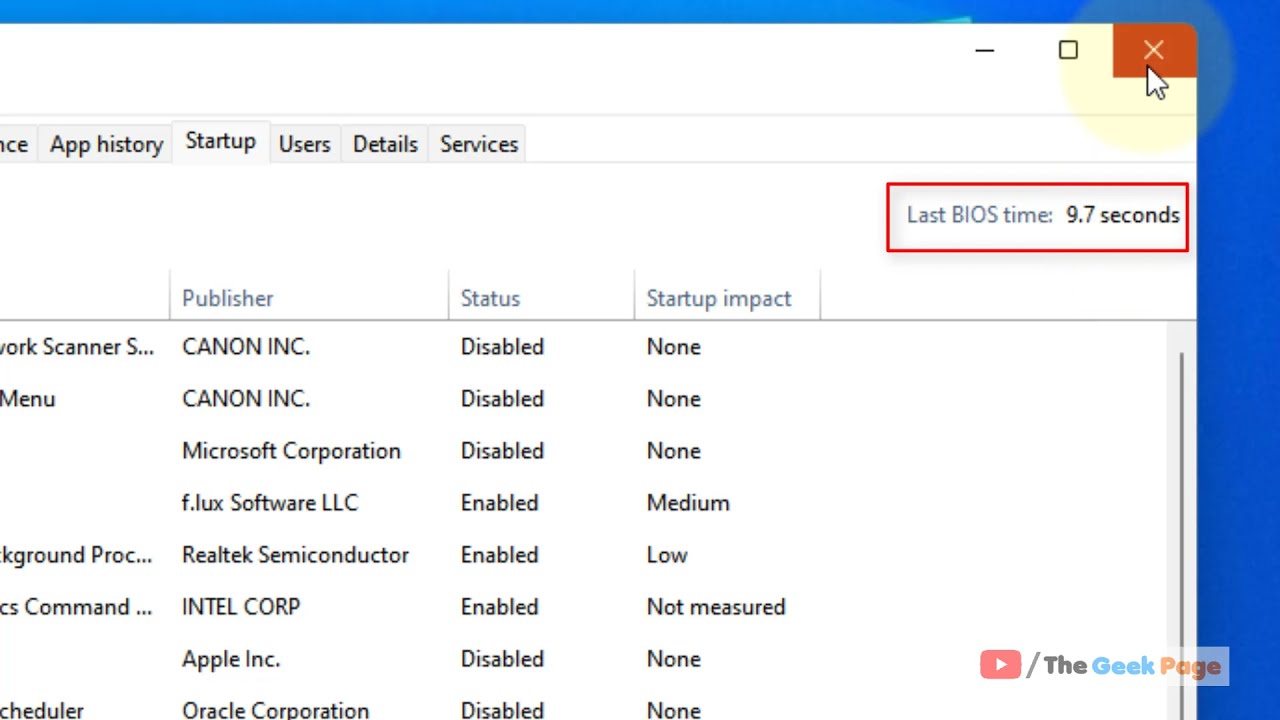Minimize the Task Manager window

(985, 50)
